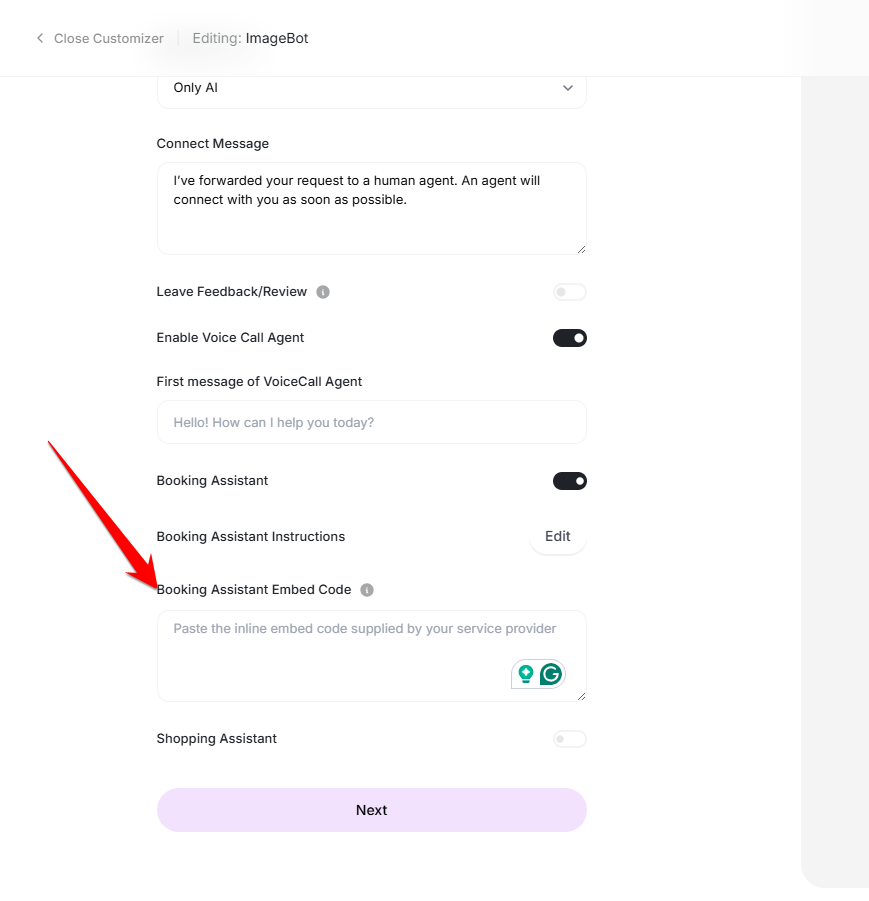This screenshot has width=869, height=901.
Task: Click the Close Customizer link
Action: click(108, 39)
